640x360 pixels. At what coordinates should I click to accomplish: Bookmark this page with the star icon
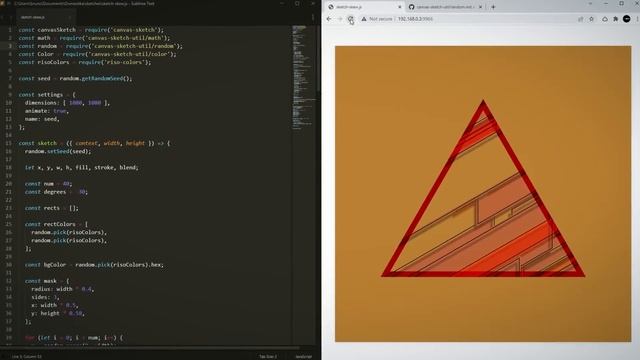point(591,19)
